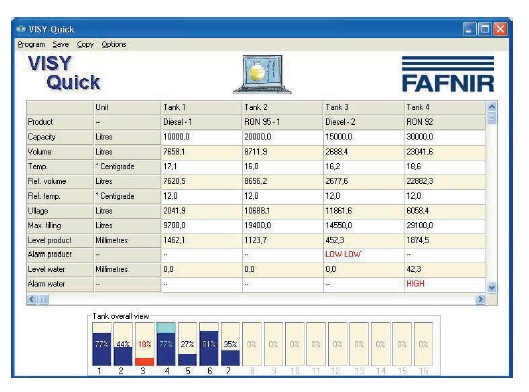Image resolution: width=529 pixels, height=392 pixels.
Task: Select tank 1 bar showing 77%
Action: tap(102, 344)
